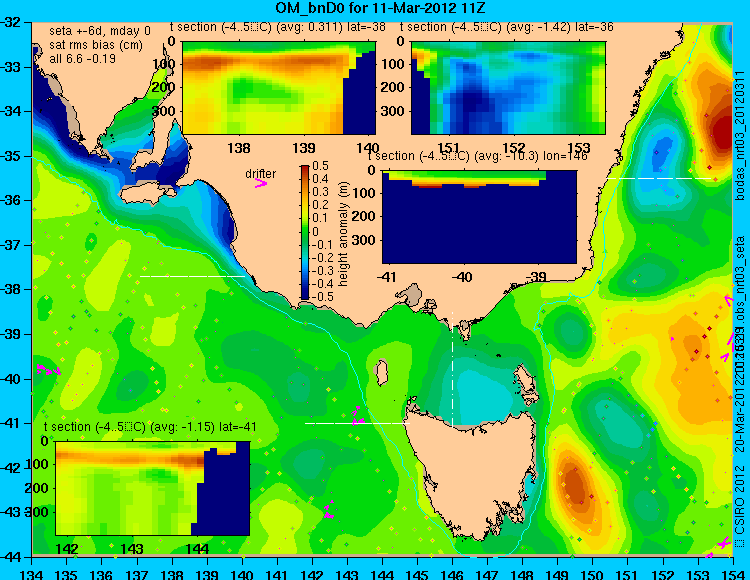Click the dark red warm eddy near 153.5E, 34.5S
The height and width of the screenshot is (580, 750).
[721, 131]
